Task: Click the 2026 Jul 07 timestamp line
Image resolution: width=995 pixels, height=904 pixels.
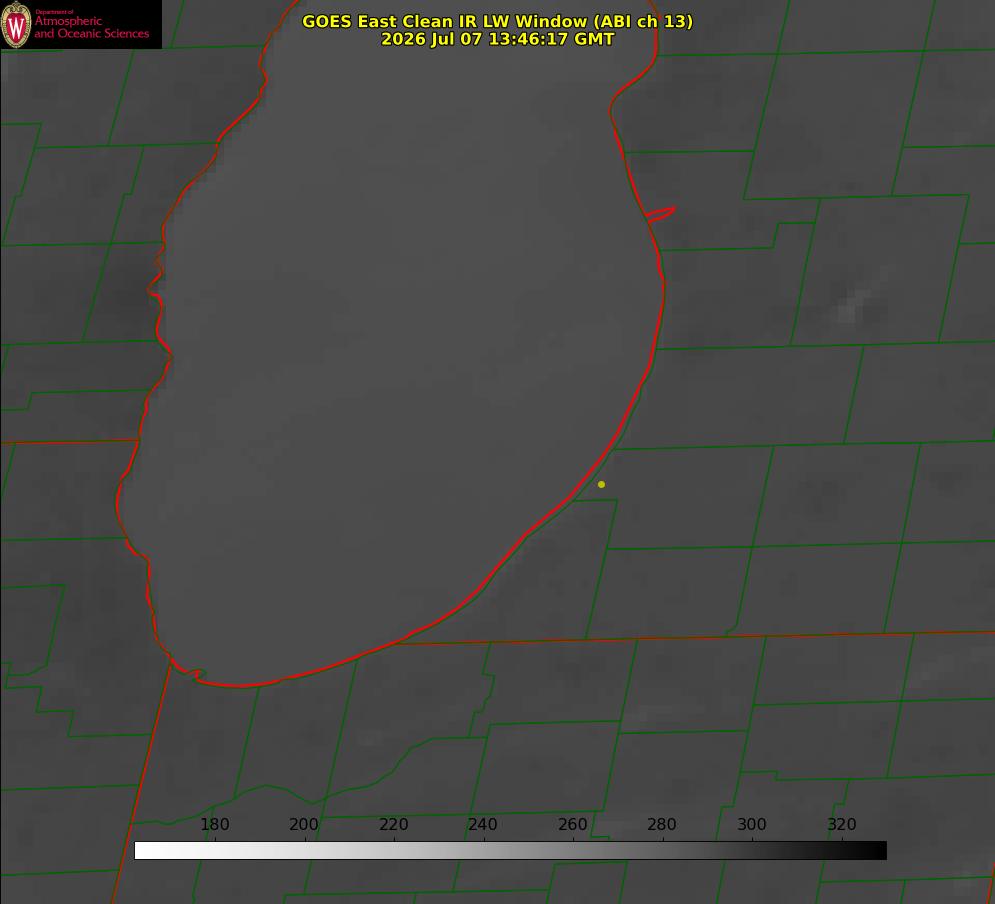Action: [498, 39]
